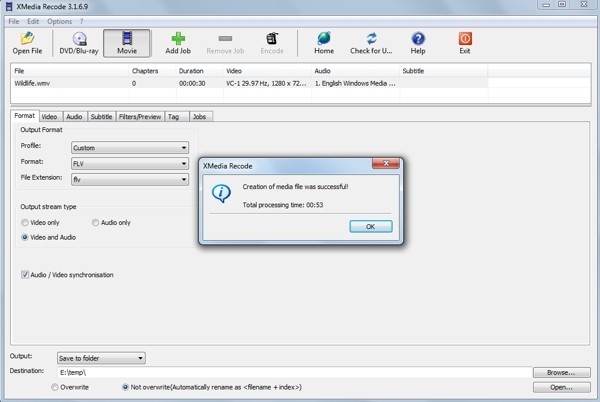The height and width of the screenshot is (402, 600).
Task: Click the Browse... button
Action: (x=561, y=372)
